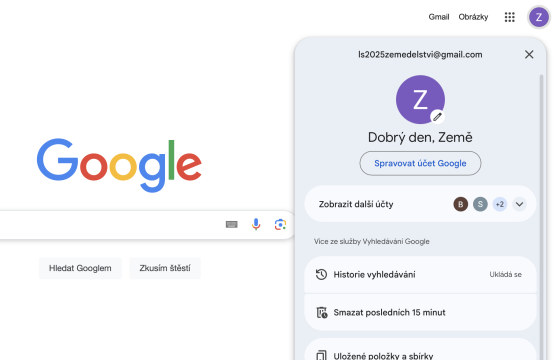Click the voice search microphone icon
Viewport: 558px width, 360px height.
click(256, 224)
